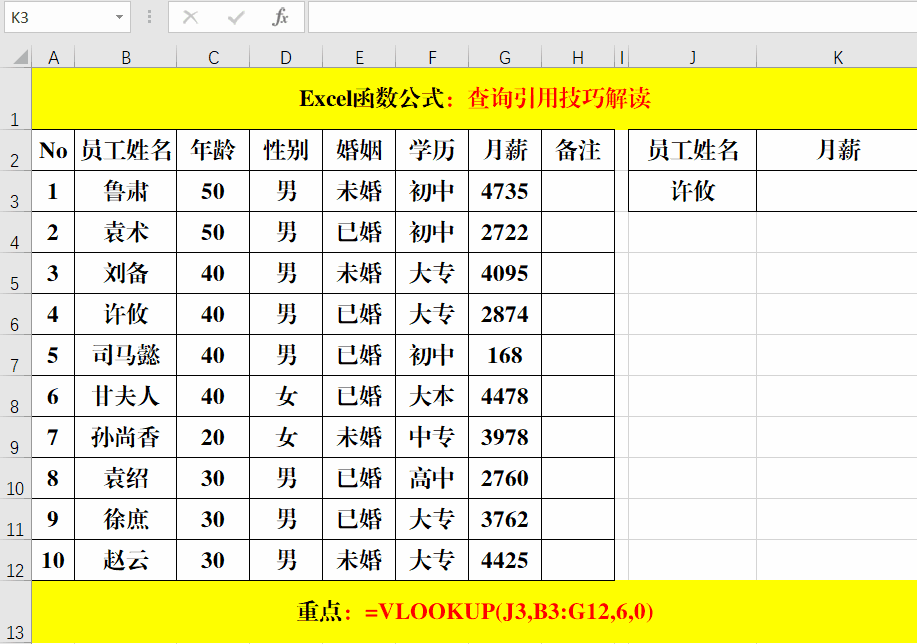The width and height of the screenshot is (917, 644).
Task: Select column H header
Action: pos(578,57)
